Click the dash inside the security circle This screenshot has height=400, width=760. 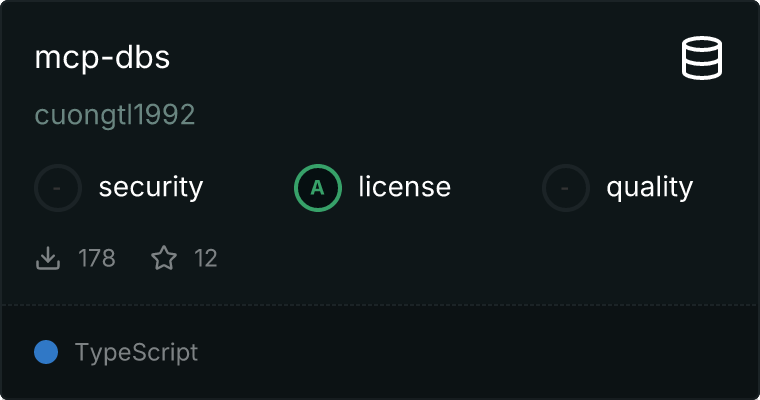[x=58, y=187]
